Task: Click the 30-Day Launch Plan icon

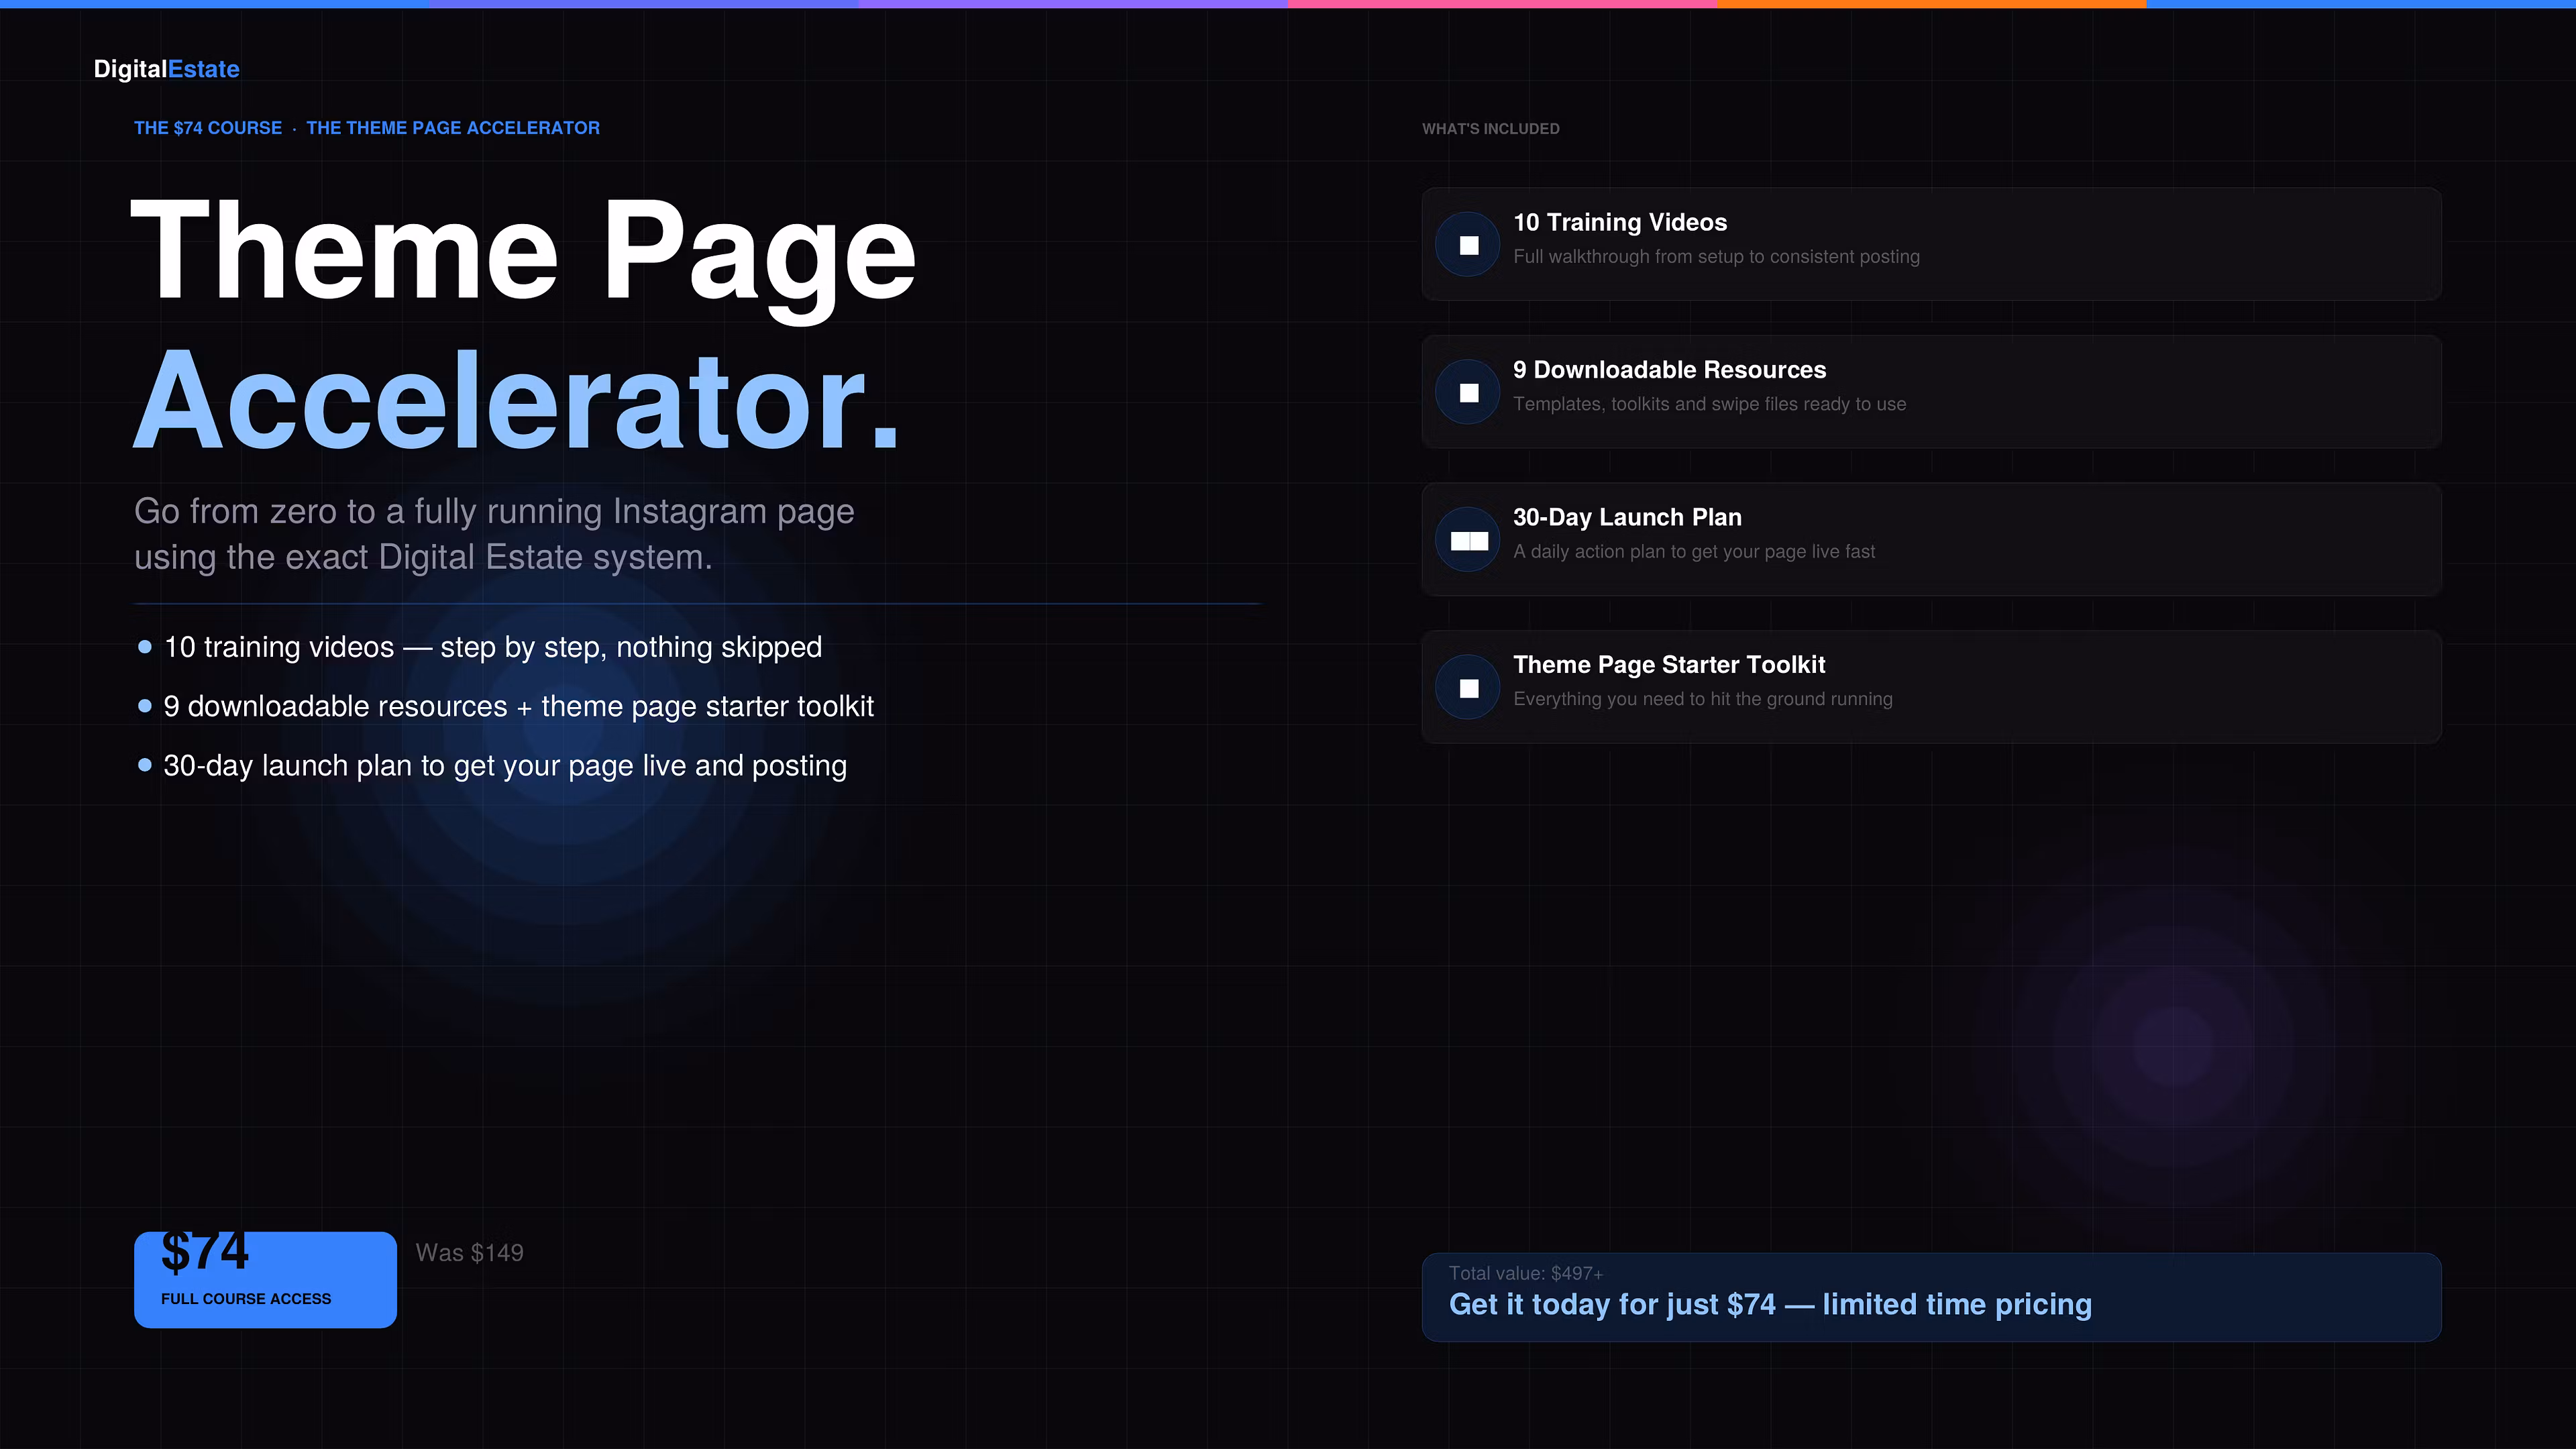Action: point(1468,540)
